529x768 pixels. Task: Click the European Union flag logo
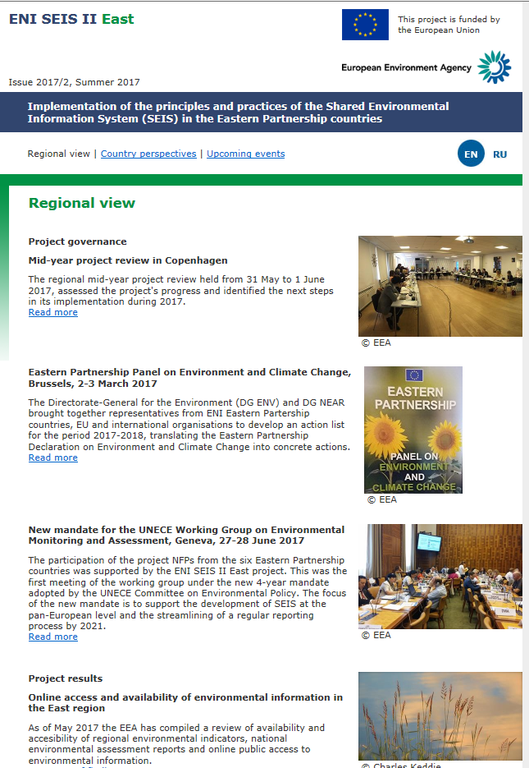coord(365,24)
